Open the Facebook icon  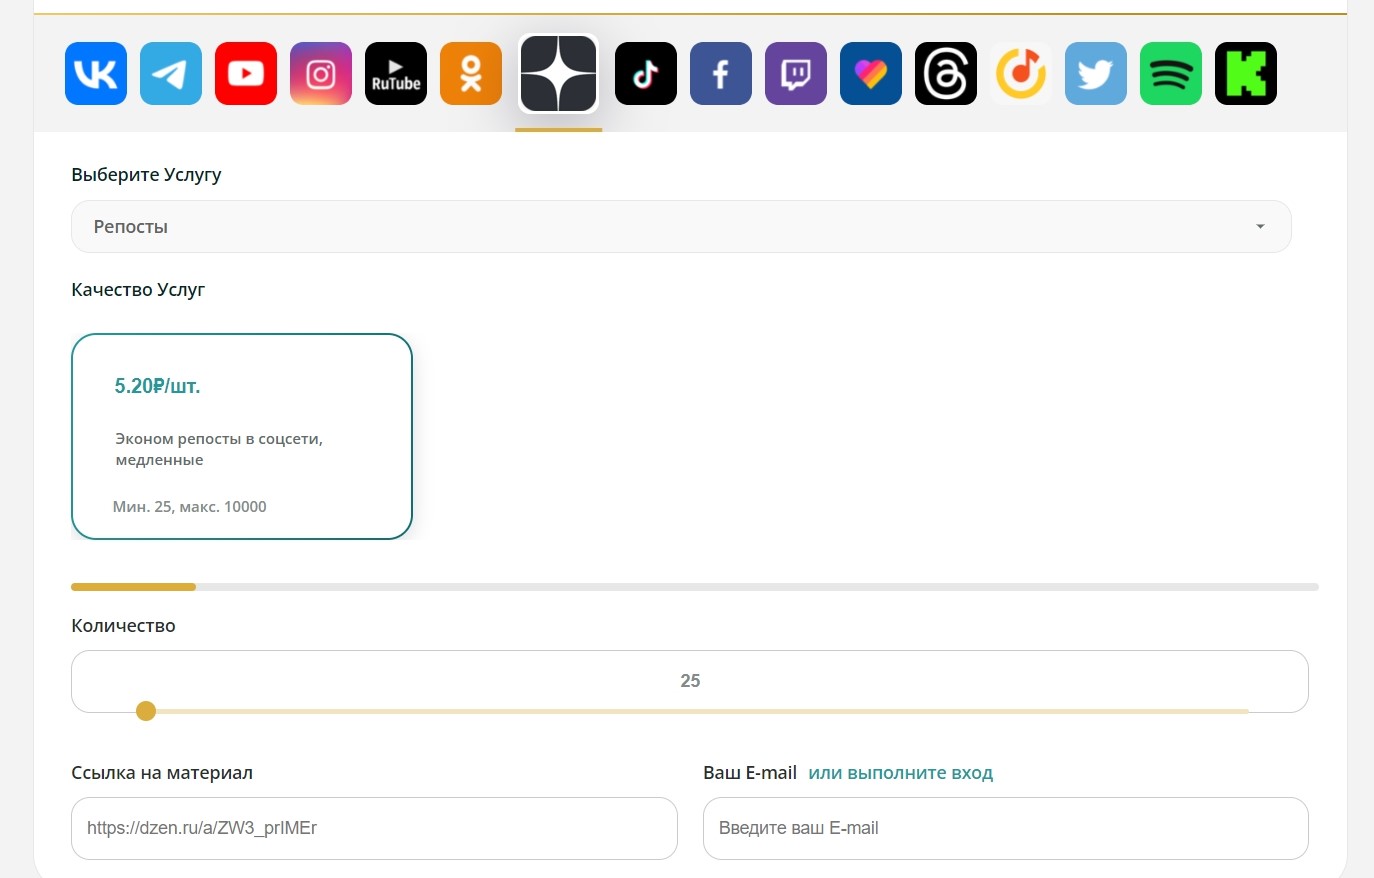[x=721, y=73]
